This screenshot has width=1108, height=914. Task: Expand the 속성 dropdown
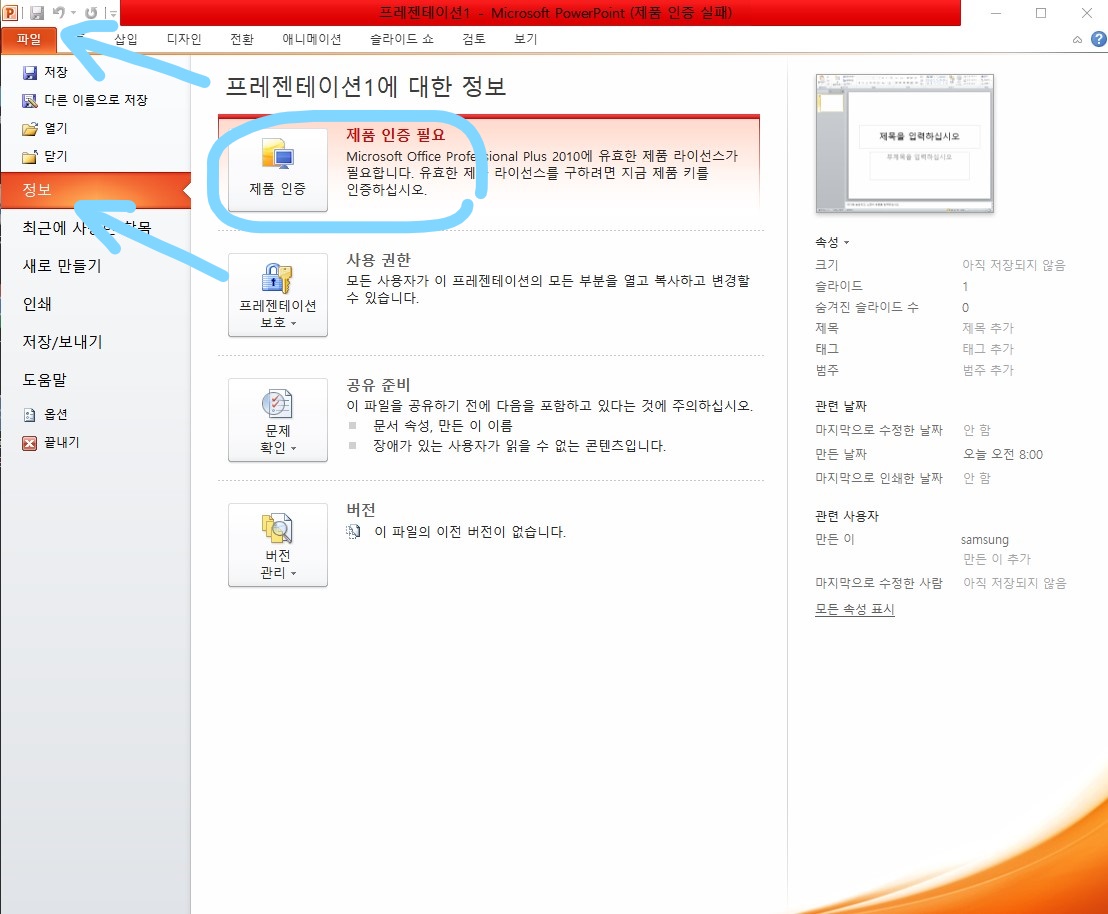(x=832, y=242)
